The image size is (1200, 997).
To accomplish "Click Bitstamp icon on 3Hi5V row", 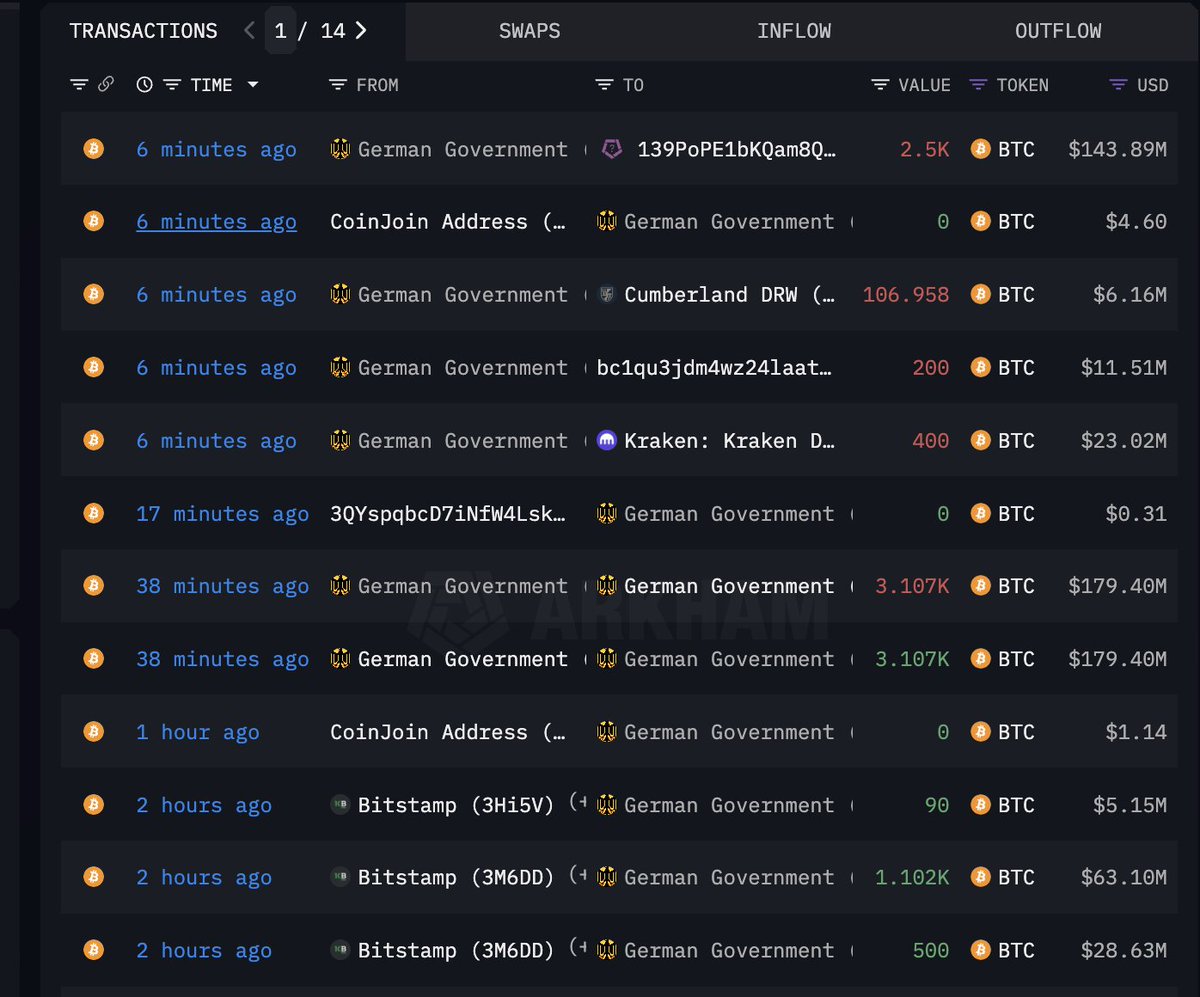I will tap(340, 805).
